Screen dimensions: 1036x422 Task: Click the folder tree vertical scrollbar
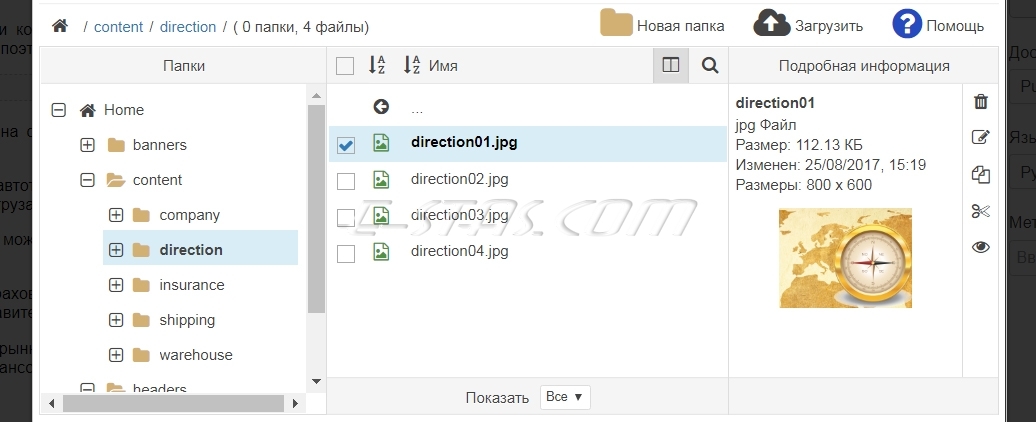pos(316,208)
